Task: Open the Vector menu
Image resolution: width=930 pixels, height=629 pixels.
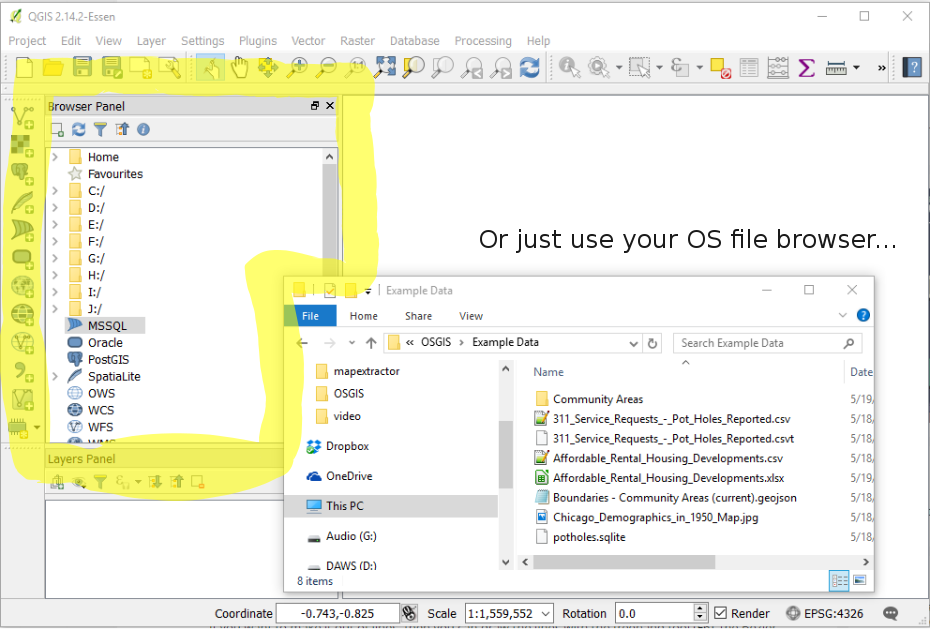Action: tap(308, 41)
